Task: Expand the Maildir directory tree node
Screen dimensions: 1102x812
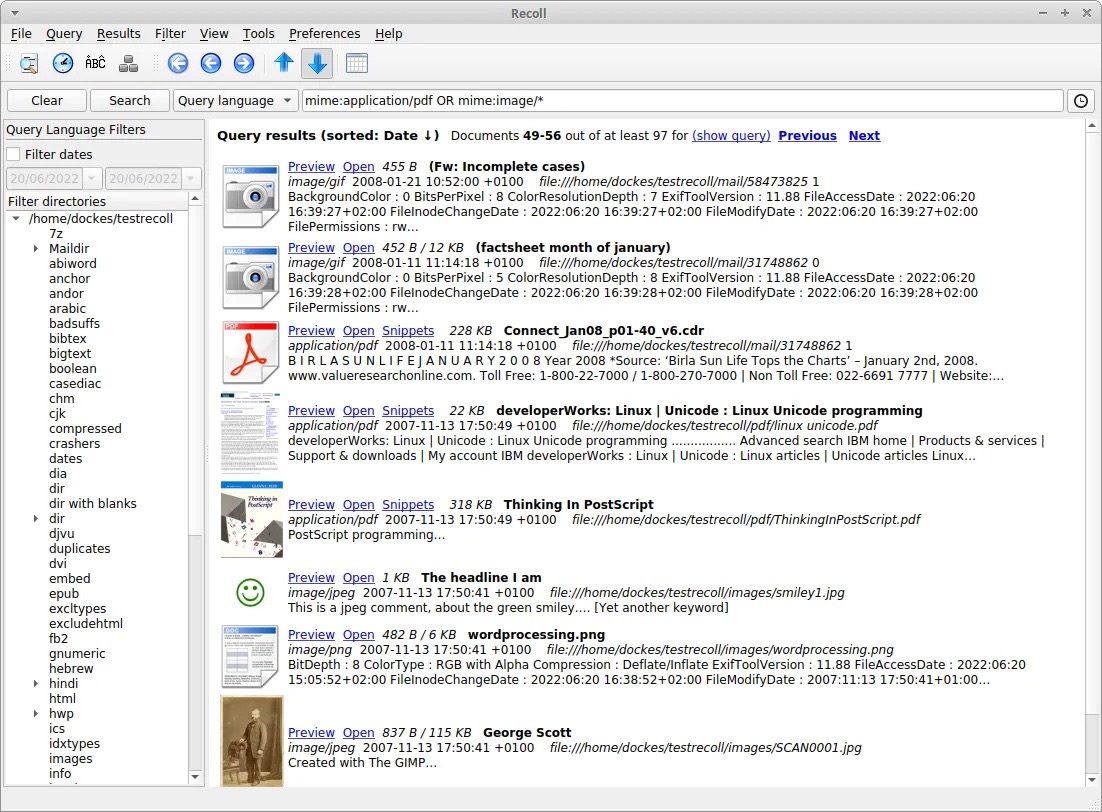Action: [36, 248]
